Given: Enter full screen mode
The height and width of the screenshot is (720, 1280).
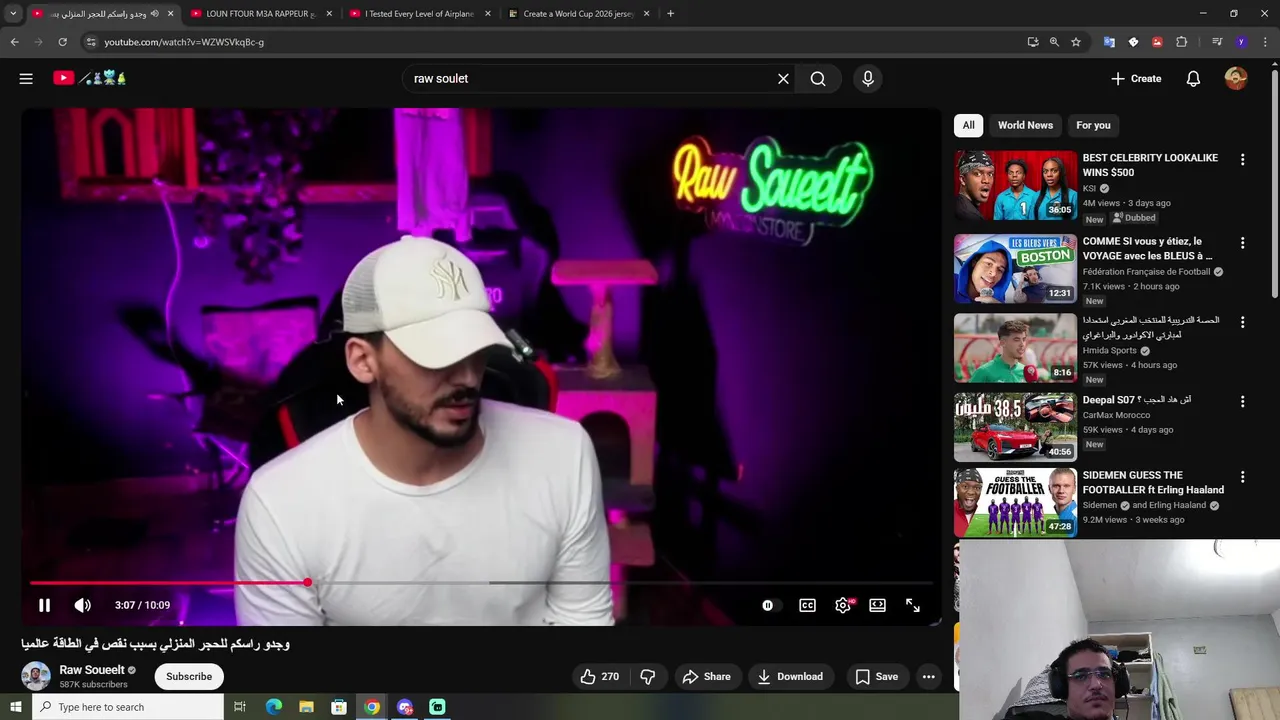Looking at the screenshot, I should pos(913,605).
